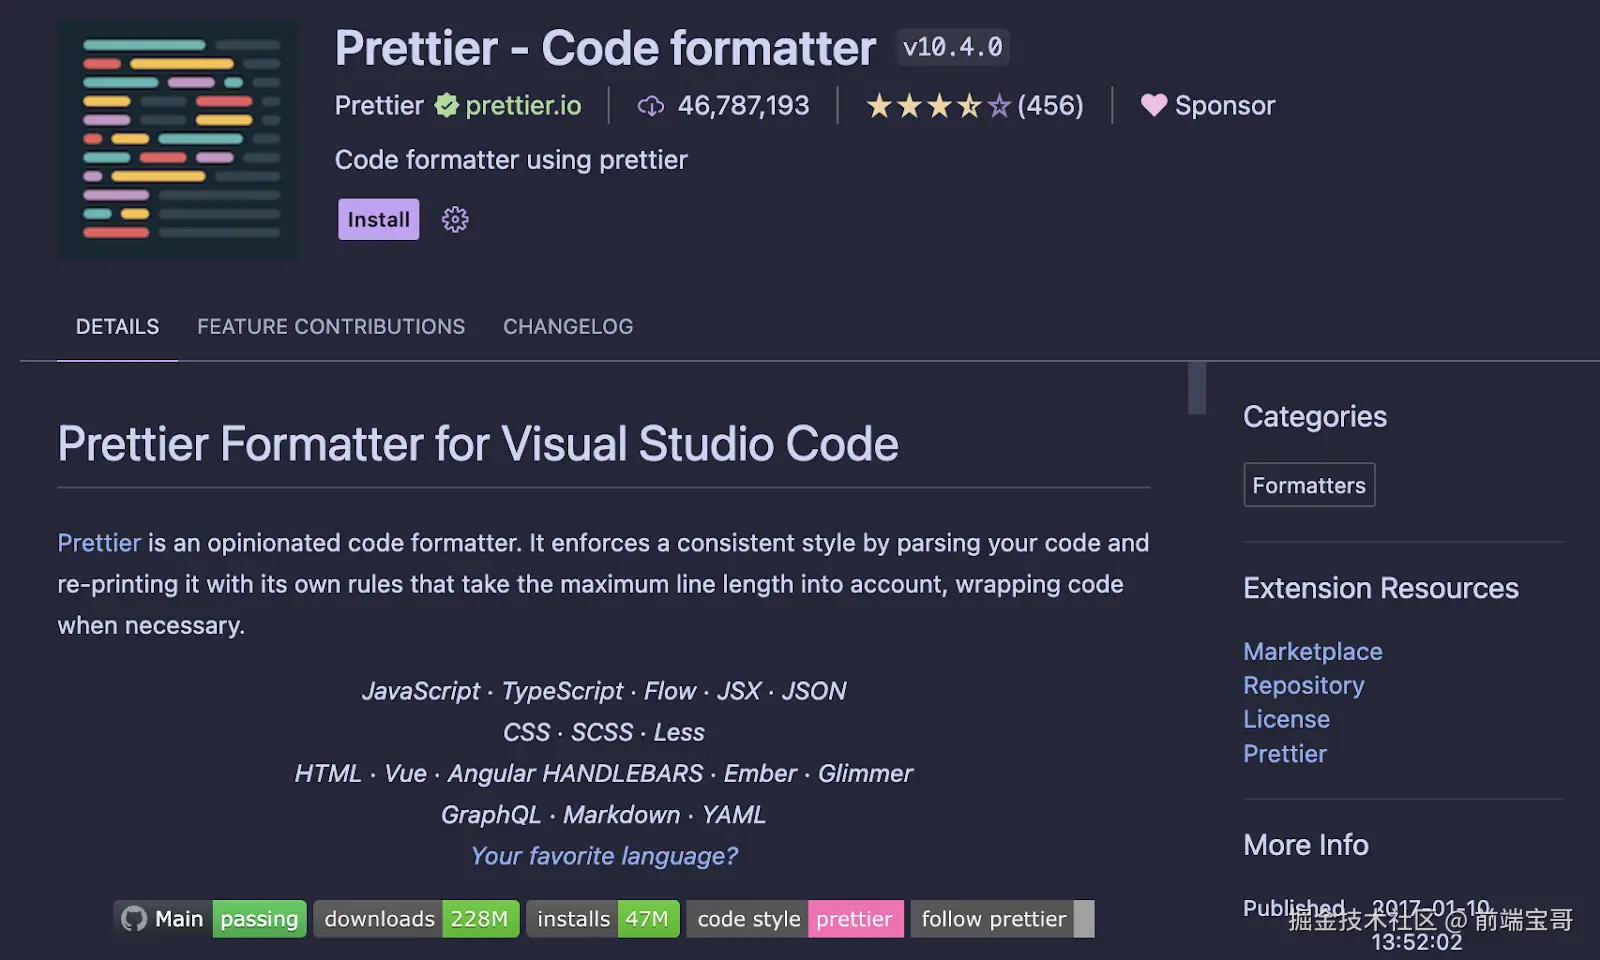Click the details pane scrollbar thumb
This screenshot has height=960, width=1600.
click(x=1197, y=388)
